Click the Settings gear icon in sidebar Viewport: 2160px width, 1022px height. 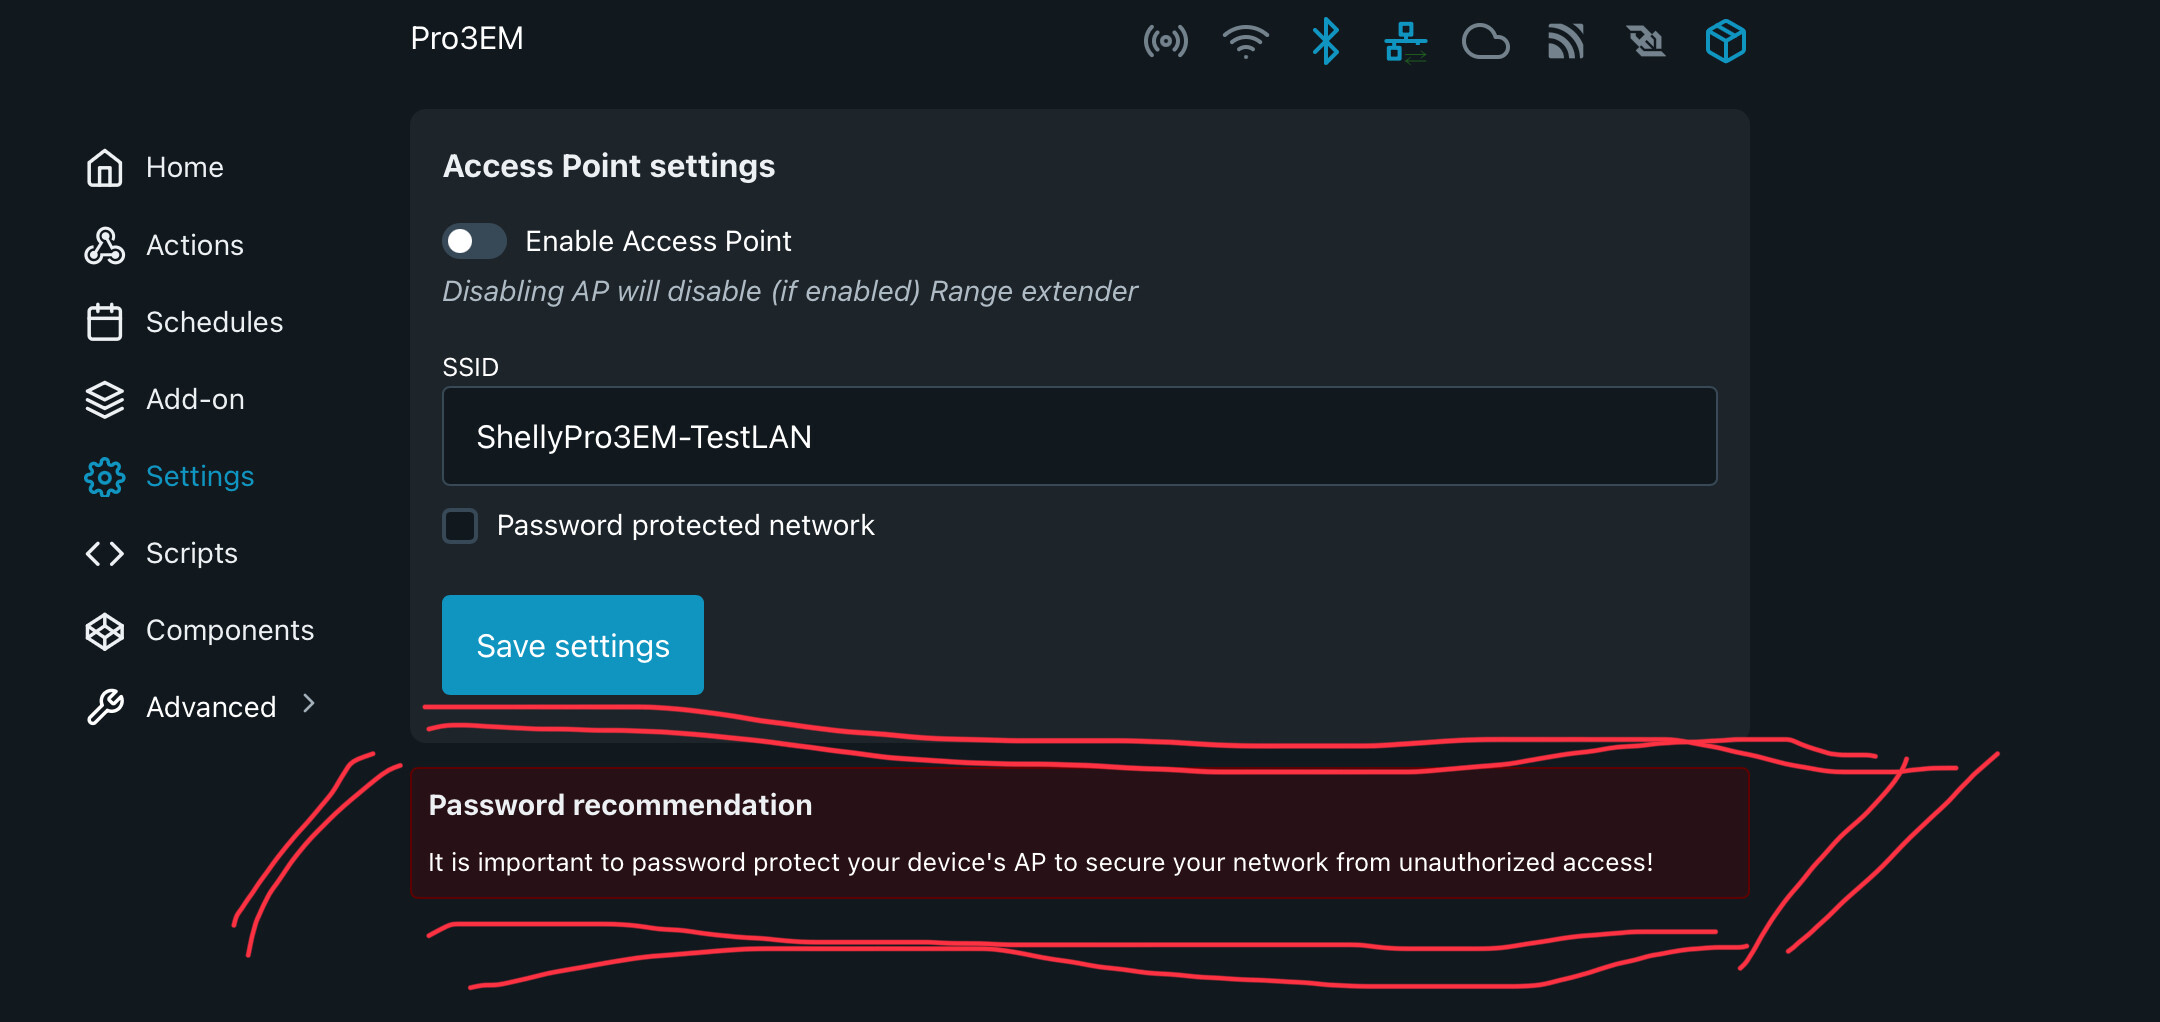pyautogui.click(x=105, y=477)
